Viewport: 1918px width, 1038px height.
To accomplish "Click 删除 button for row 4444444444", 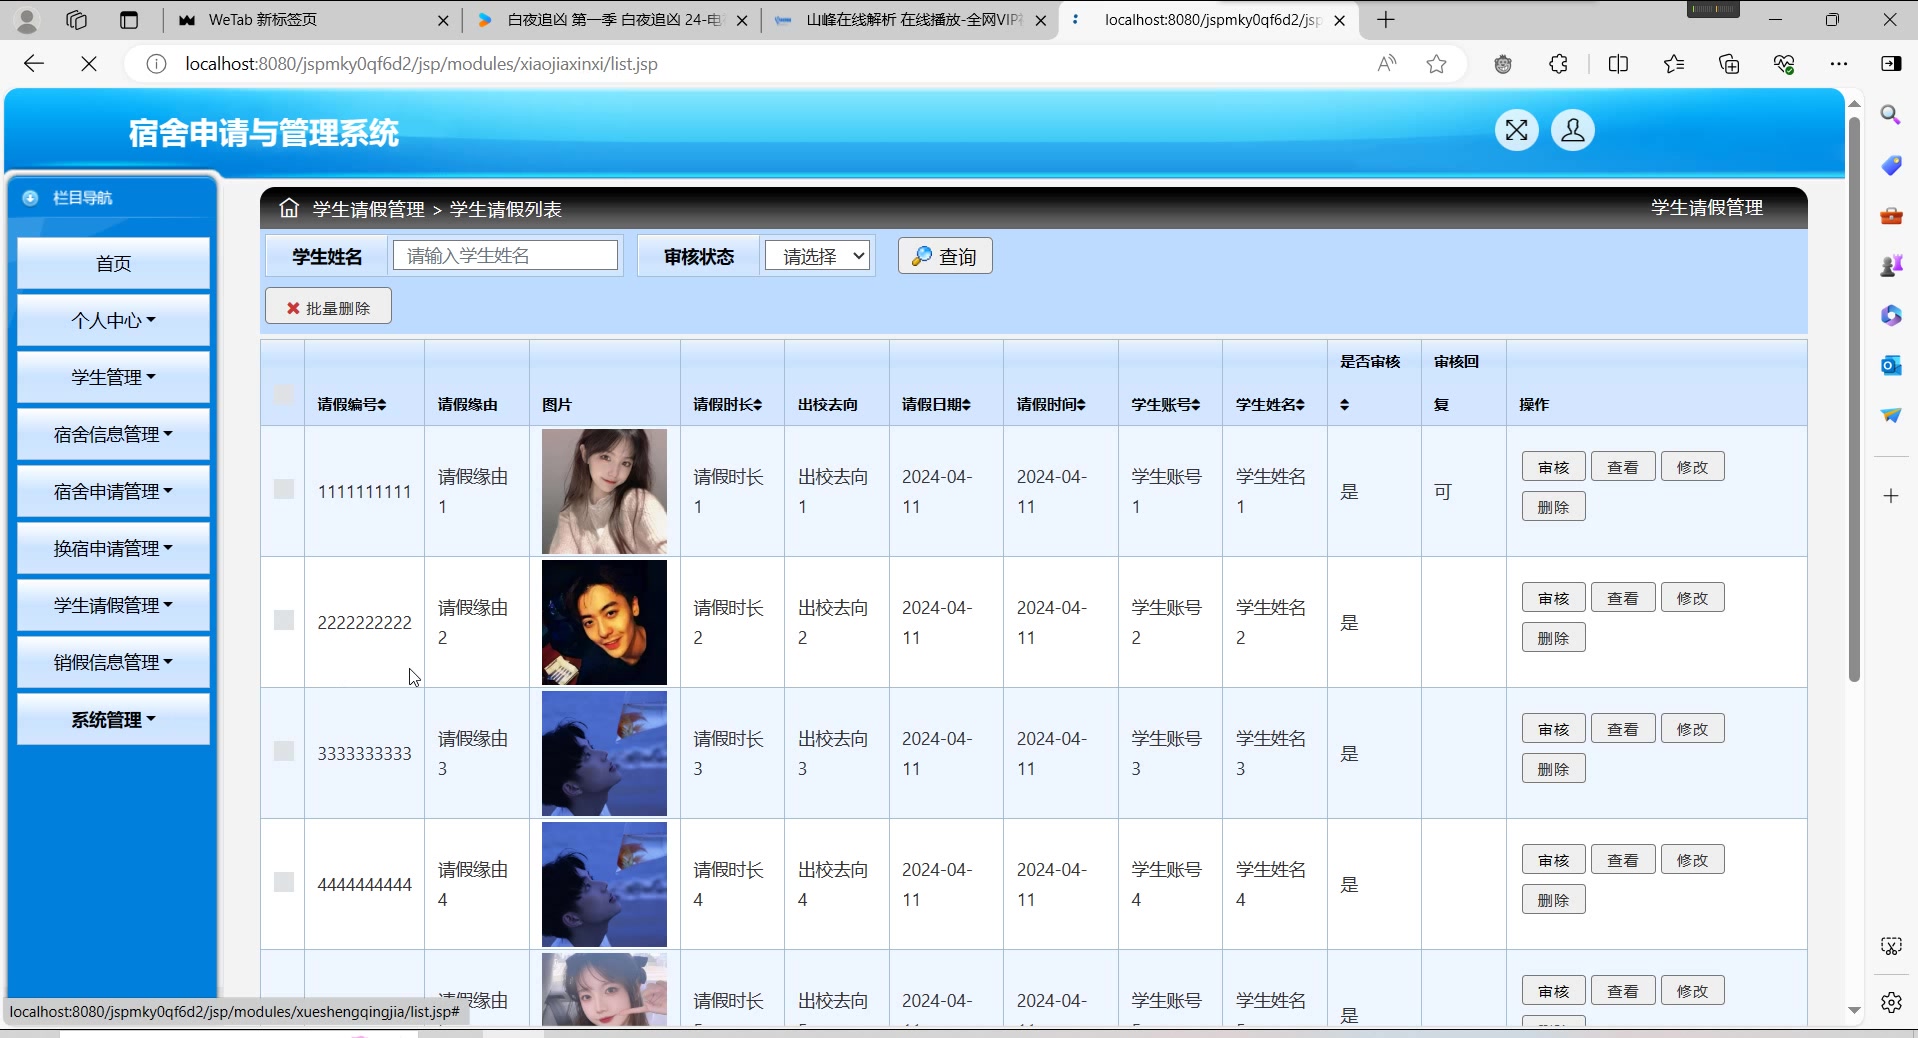I will point(1553,900).
